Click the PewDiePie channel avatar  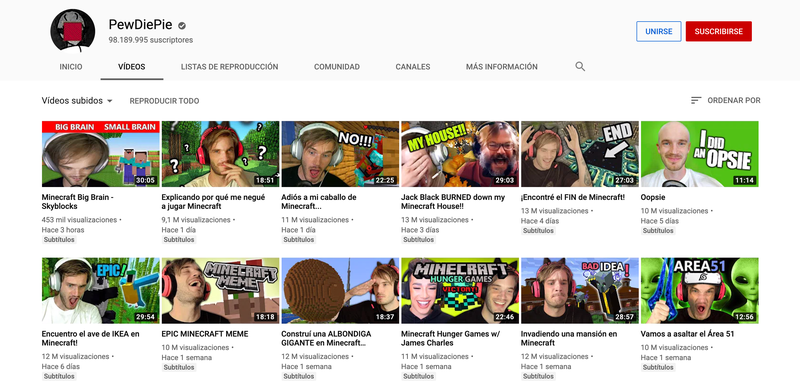click(72, 31)
